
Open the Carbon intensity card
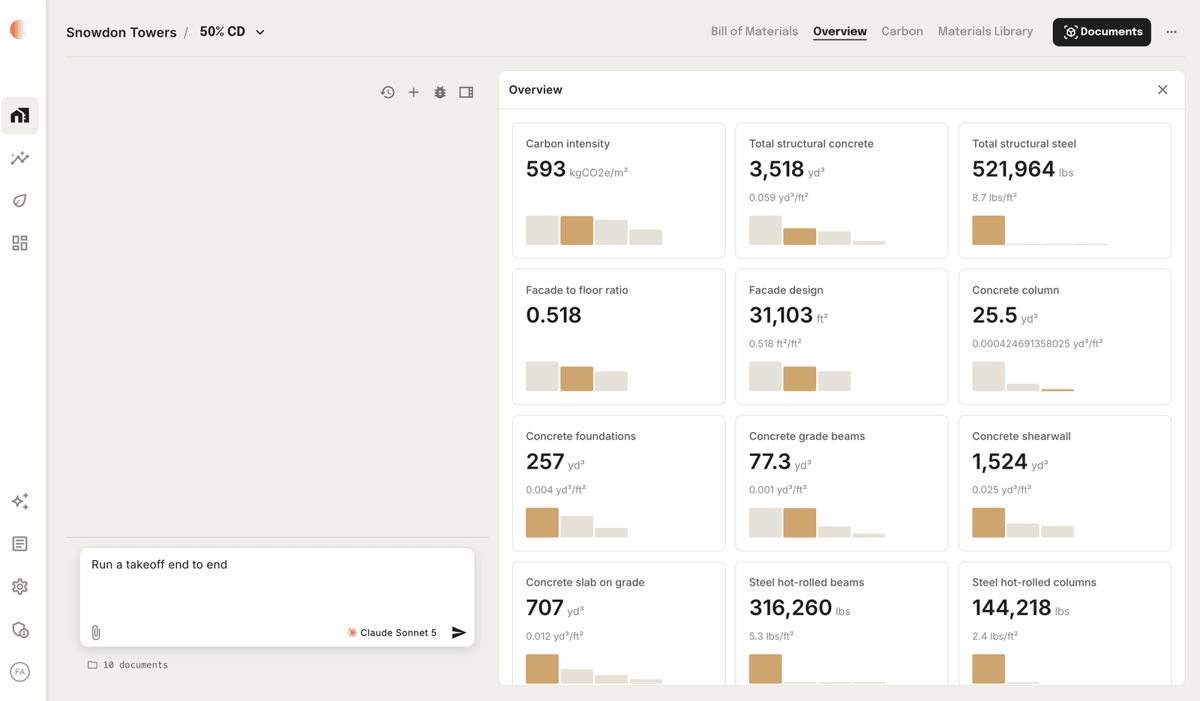619,191
